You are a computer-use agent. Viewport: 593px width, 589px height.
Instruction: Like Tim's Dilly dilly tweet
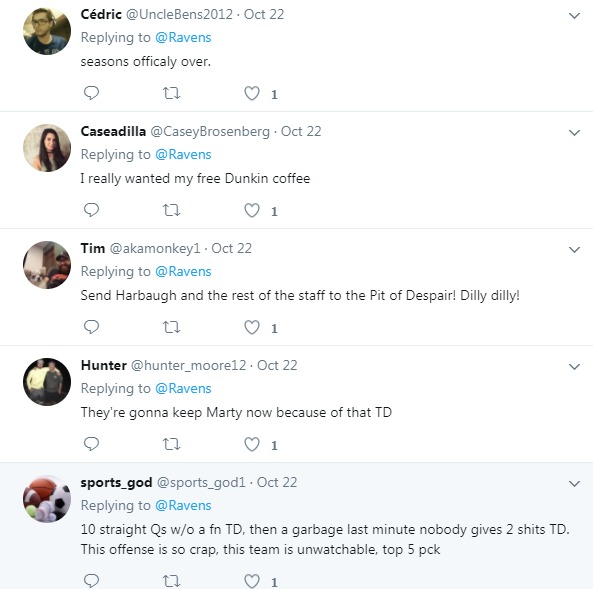252,327
